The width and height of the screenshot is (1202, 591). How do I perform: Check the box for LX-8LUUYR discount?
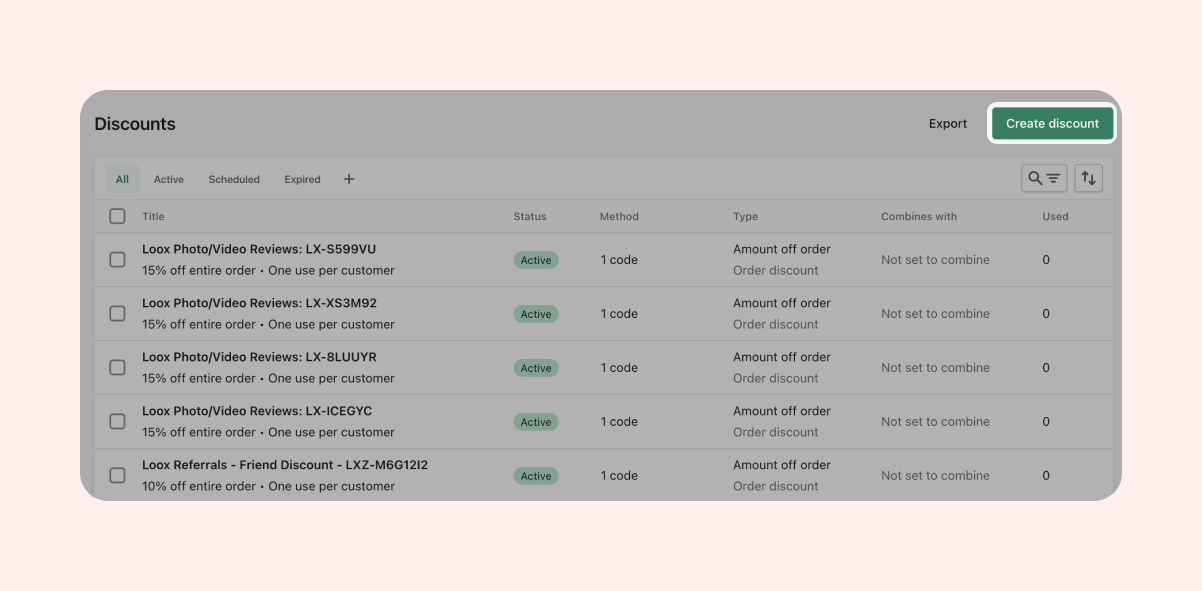click(117, 368)
